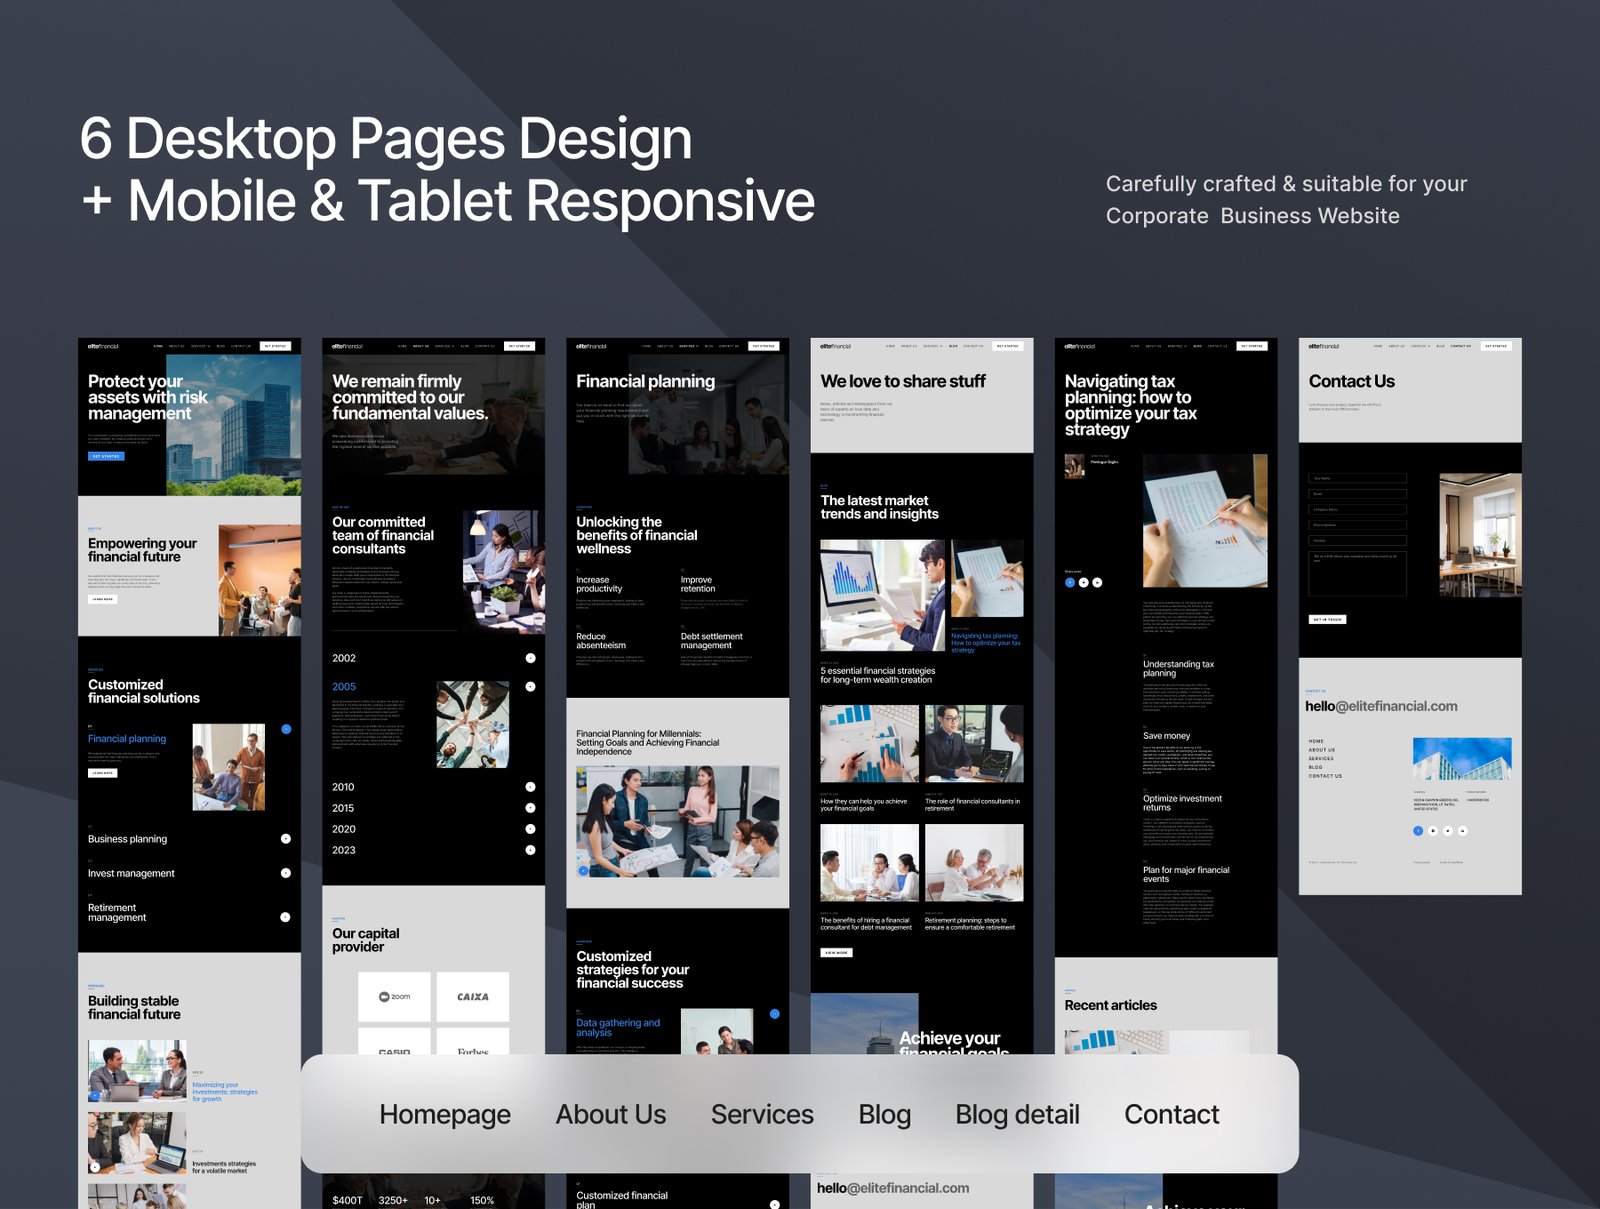Image resolution: width=1600 pixels, height=1209 pixels.
Task: Click the author avatar on the blog detail page
Action: (x=1075, y=465)
